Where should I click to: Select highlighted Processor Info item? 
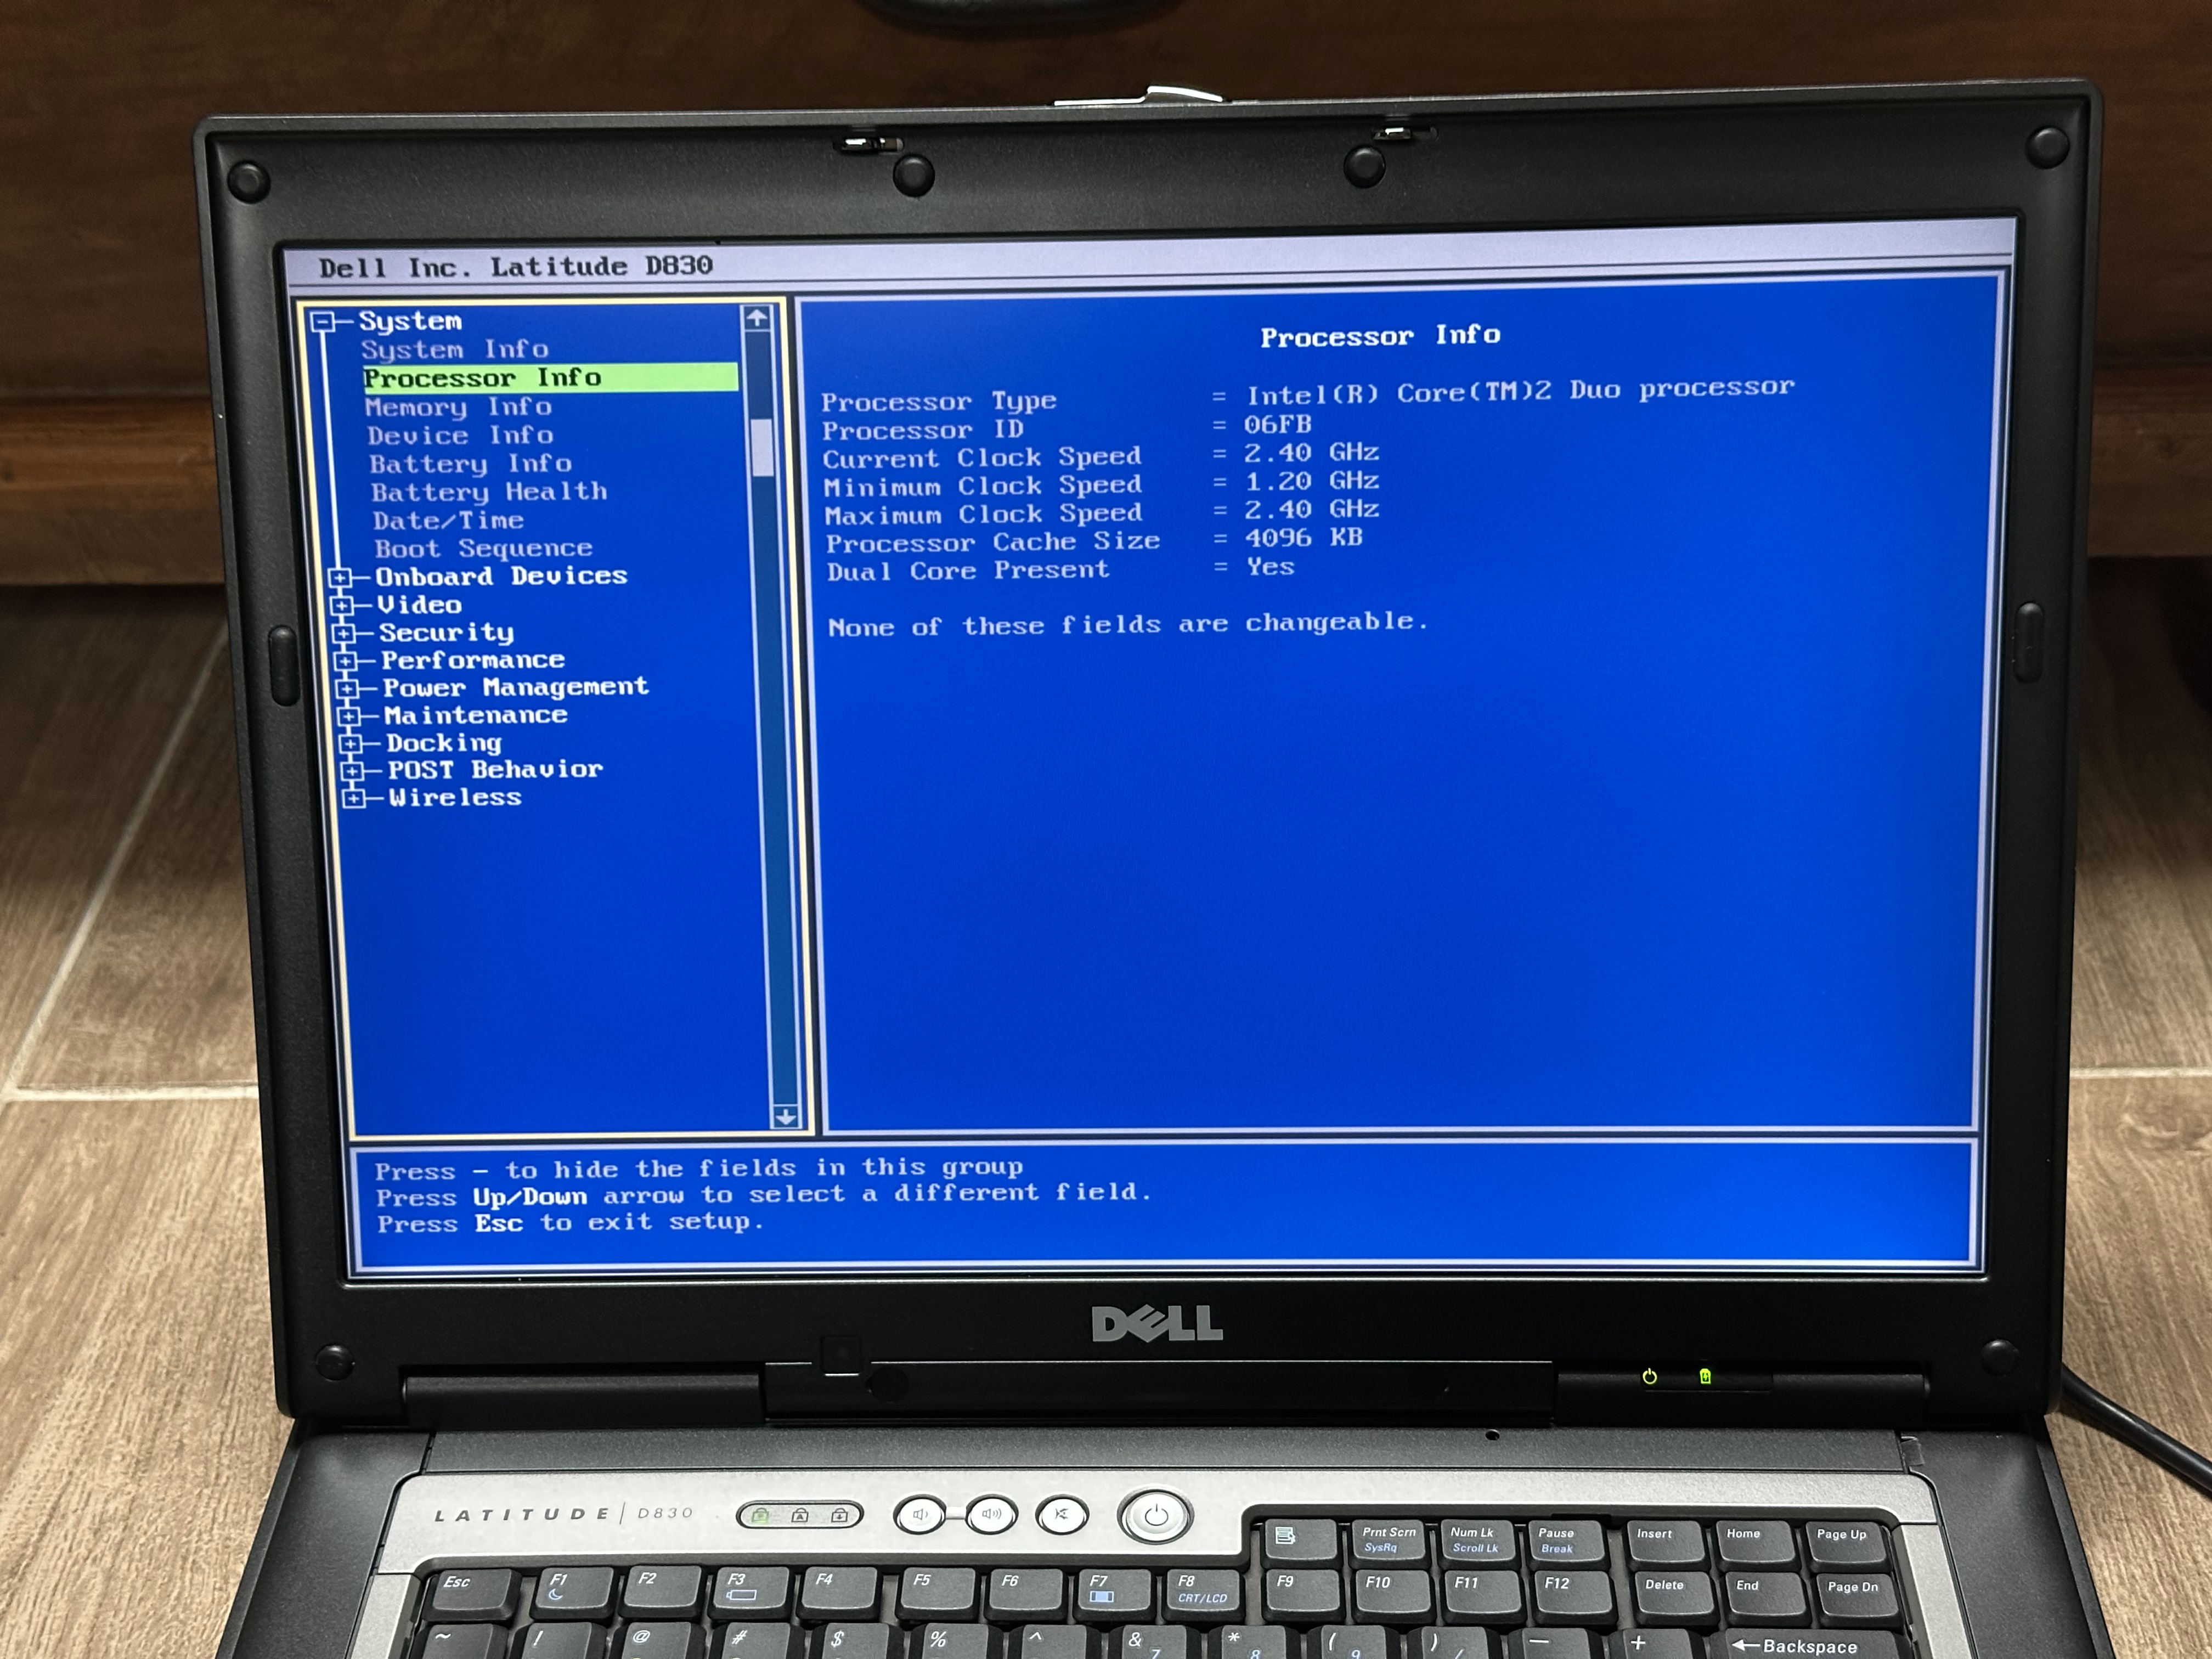482,378
